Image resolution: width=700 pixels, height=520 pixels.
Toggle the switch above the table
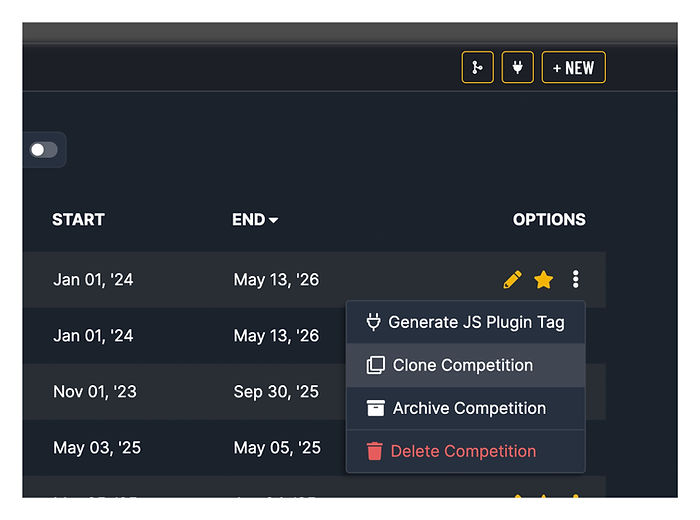coord(44,150)
